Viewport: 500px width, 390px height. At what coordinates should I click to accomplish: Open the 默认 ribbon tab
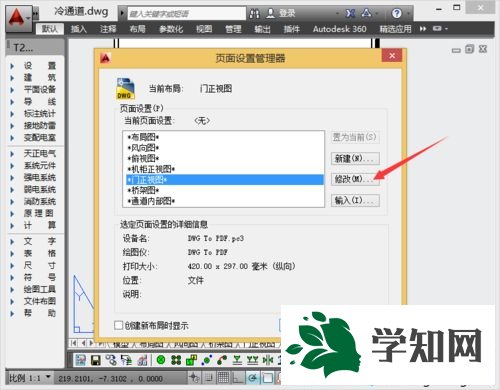(x=49, y=29)
